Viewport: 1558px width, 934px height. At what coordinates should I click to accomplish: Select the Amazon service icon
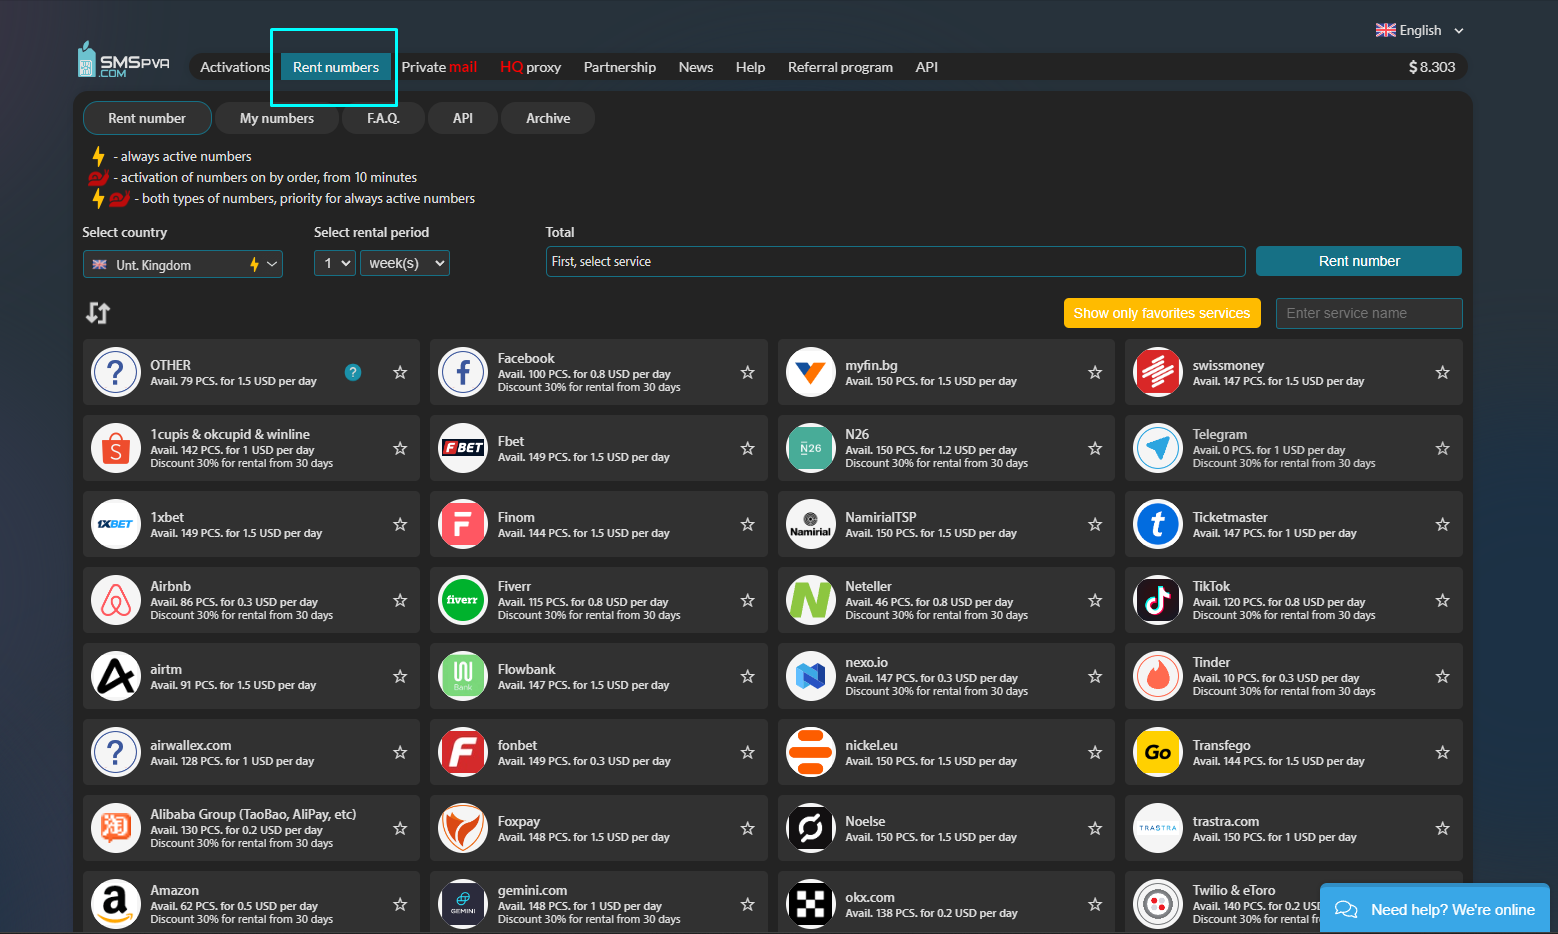[x=116, y=904]
